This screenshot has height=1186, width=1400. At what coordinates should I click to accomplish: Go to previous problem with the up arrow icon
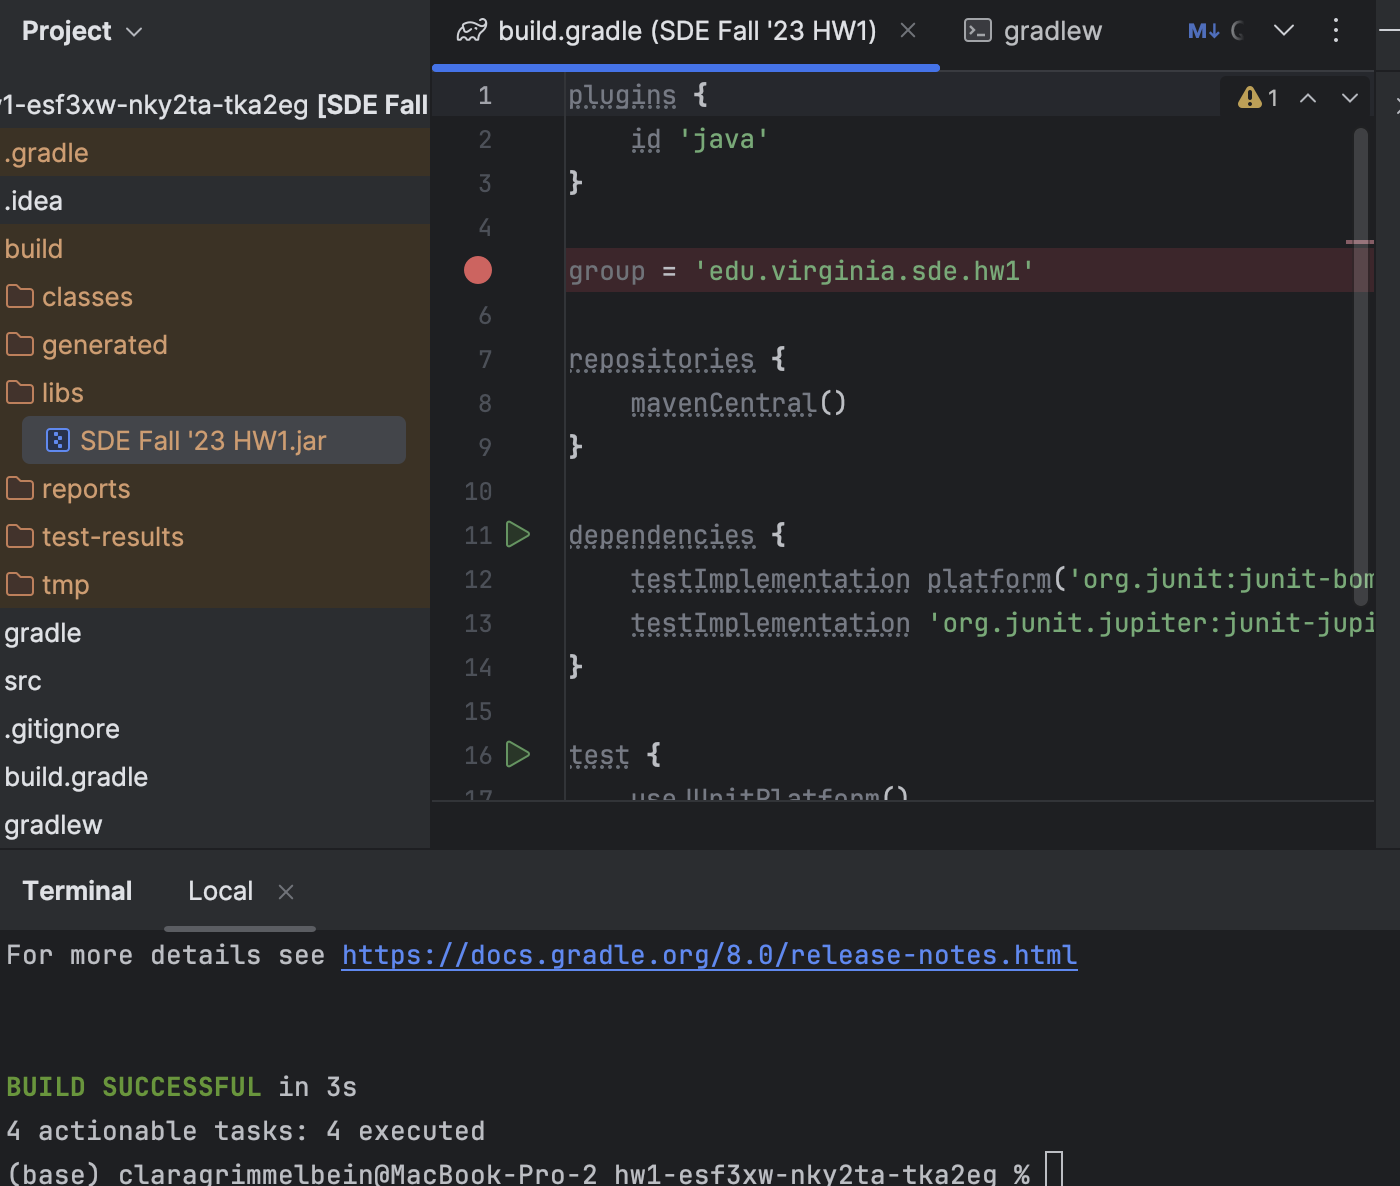1308,98
